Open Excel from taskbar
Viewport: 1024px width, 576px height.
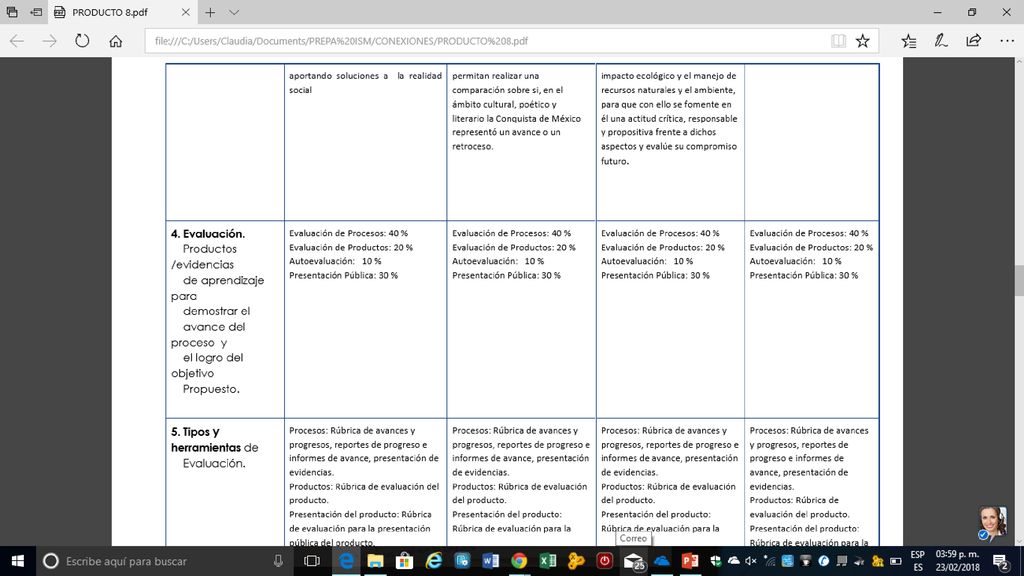(x=547, y=561)
